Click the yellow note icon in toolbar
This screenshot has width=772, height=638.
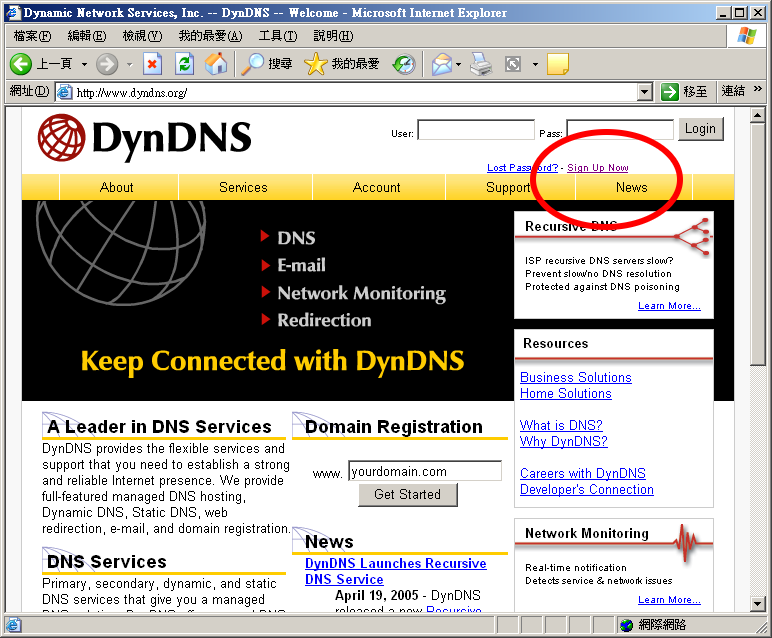point(558,64)
